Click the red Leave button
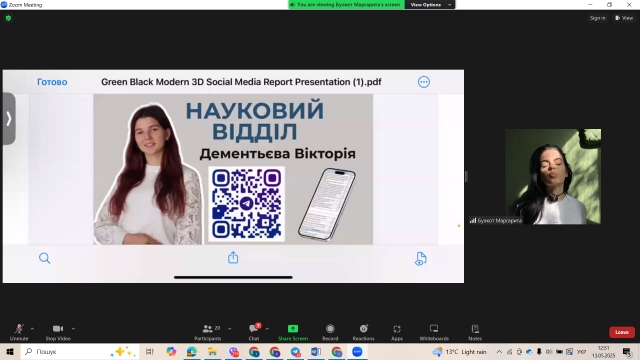 click(x=622, y=332)
